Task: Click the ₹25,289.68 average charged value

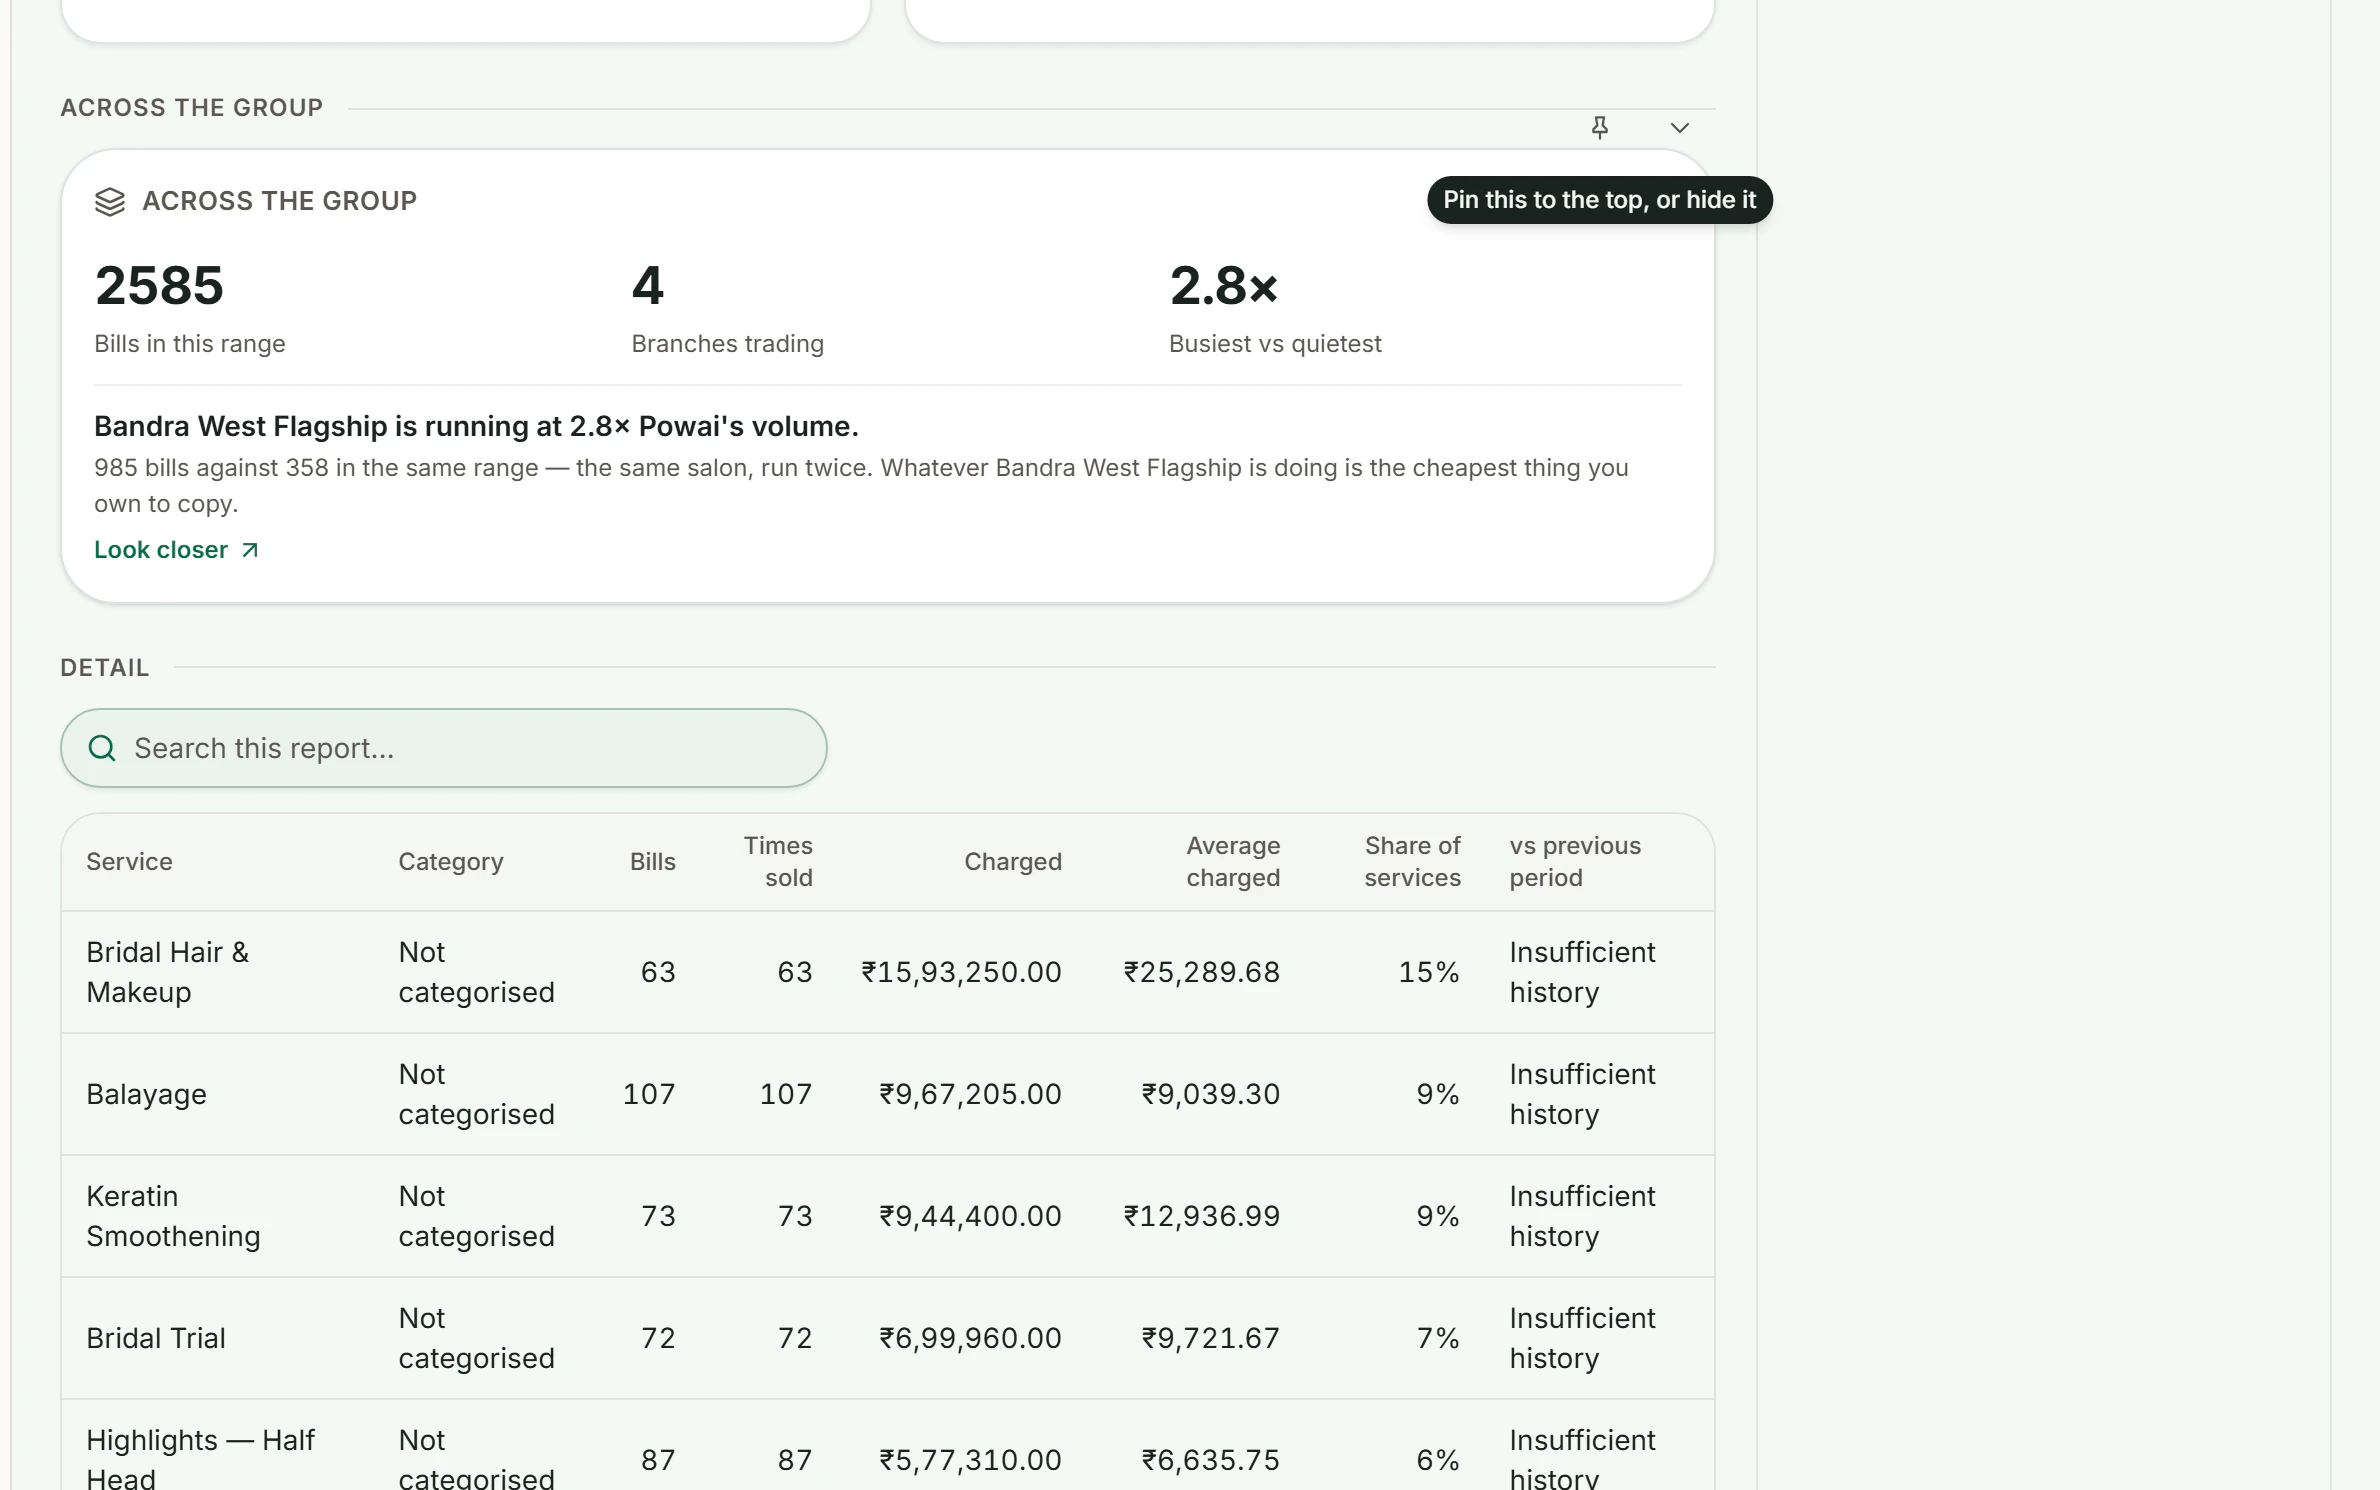Action: click(1201, 972)
